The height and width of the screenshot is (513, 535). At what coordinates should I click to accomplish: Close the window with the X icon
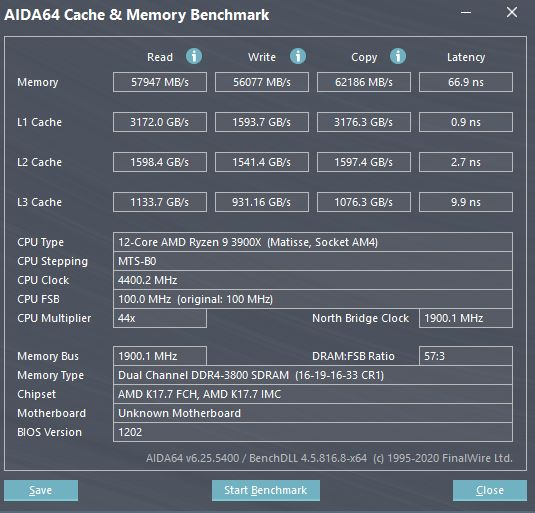pyautogui.click(x=511, y=13)
